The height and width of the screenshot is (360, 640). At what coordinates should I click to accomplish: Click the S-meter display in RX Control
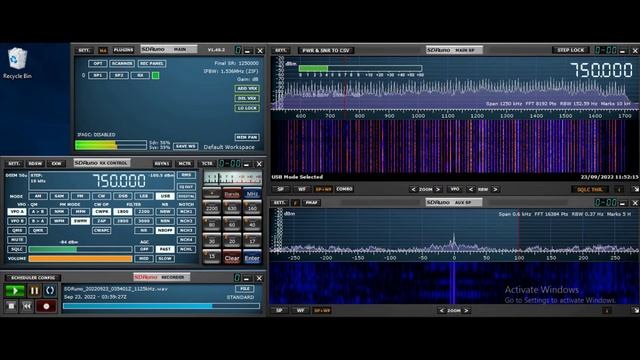(233, 178)
